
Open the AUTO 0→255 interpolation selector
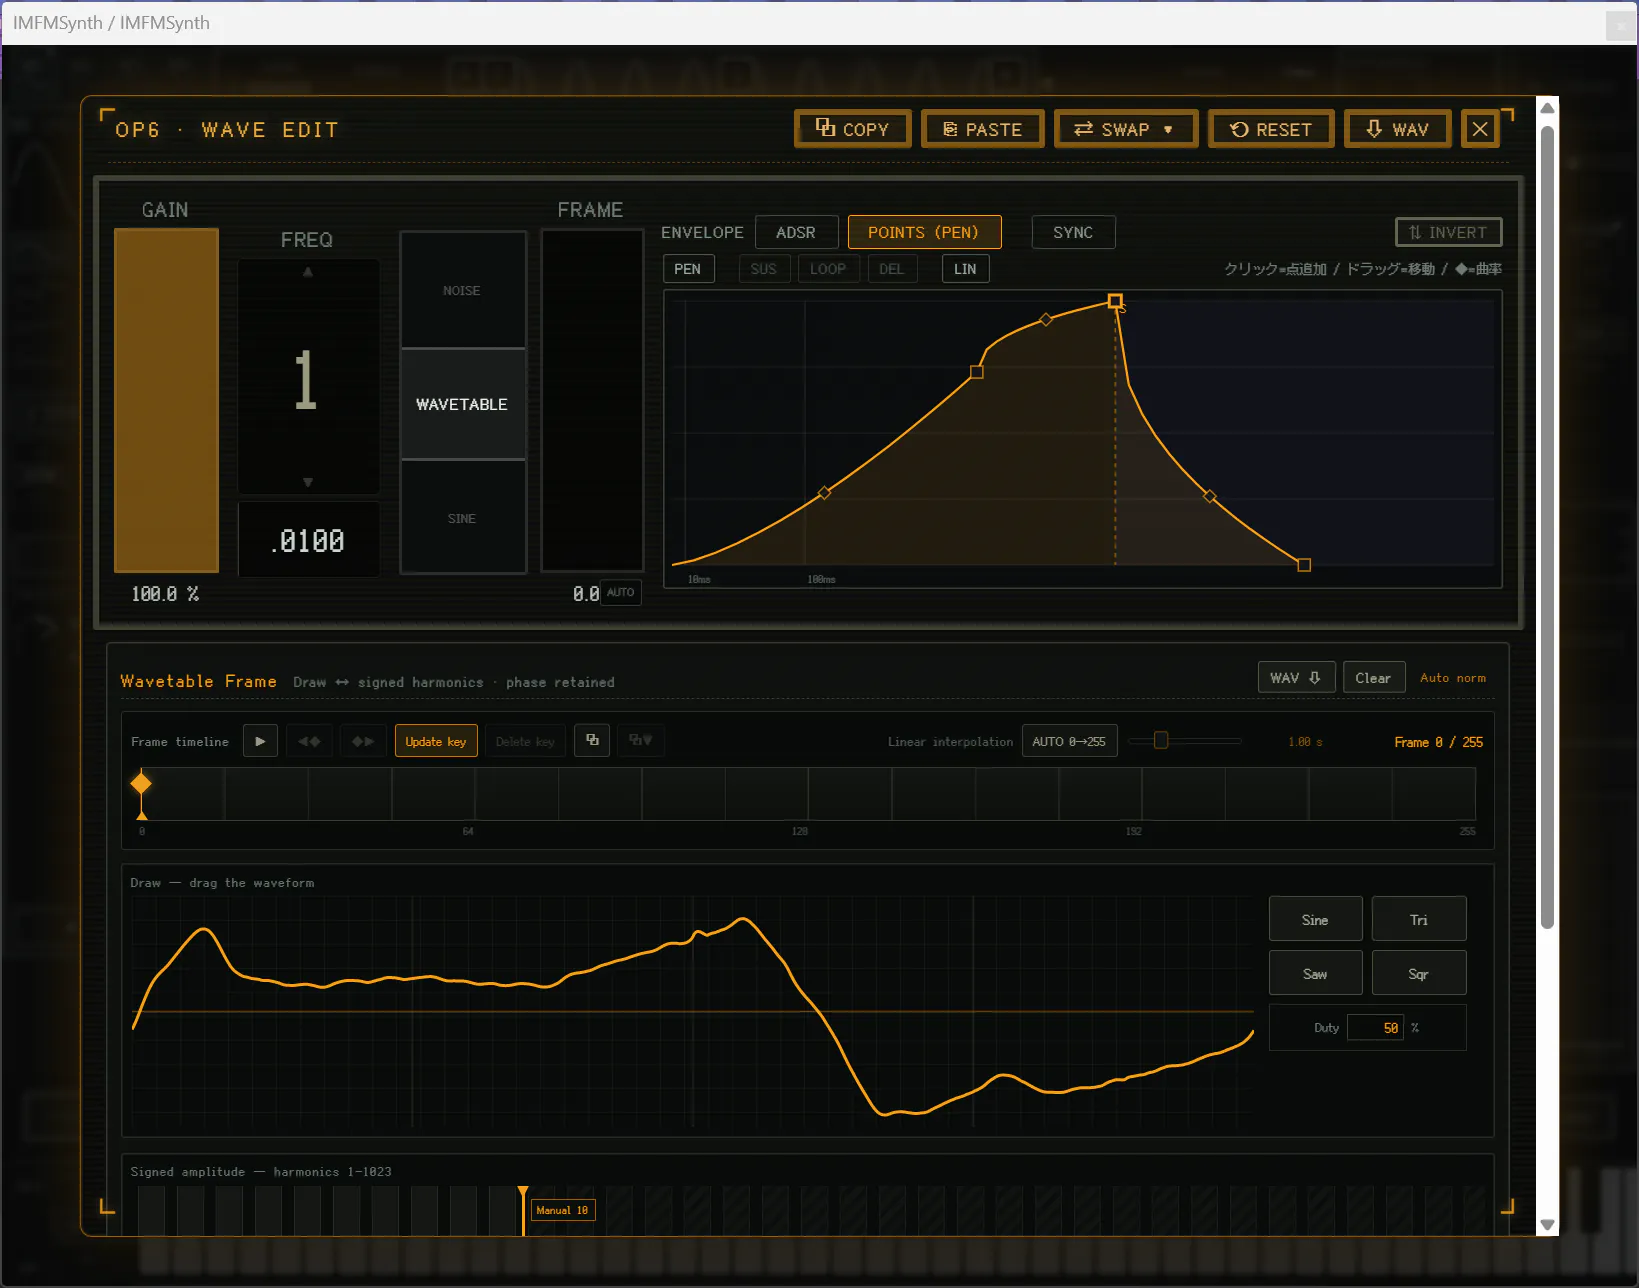coord(1069,741)
